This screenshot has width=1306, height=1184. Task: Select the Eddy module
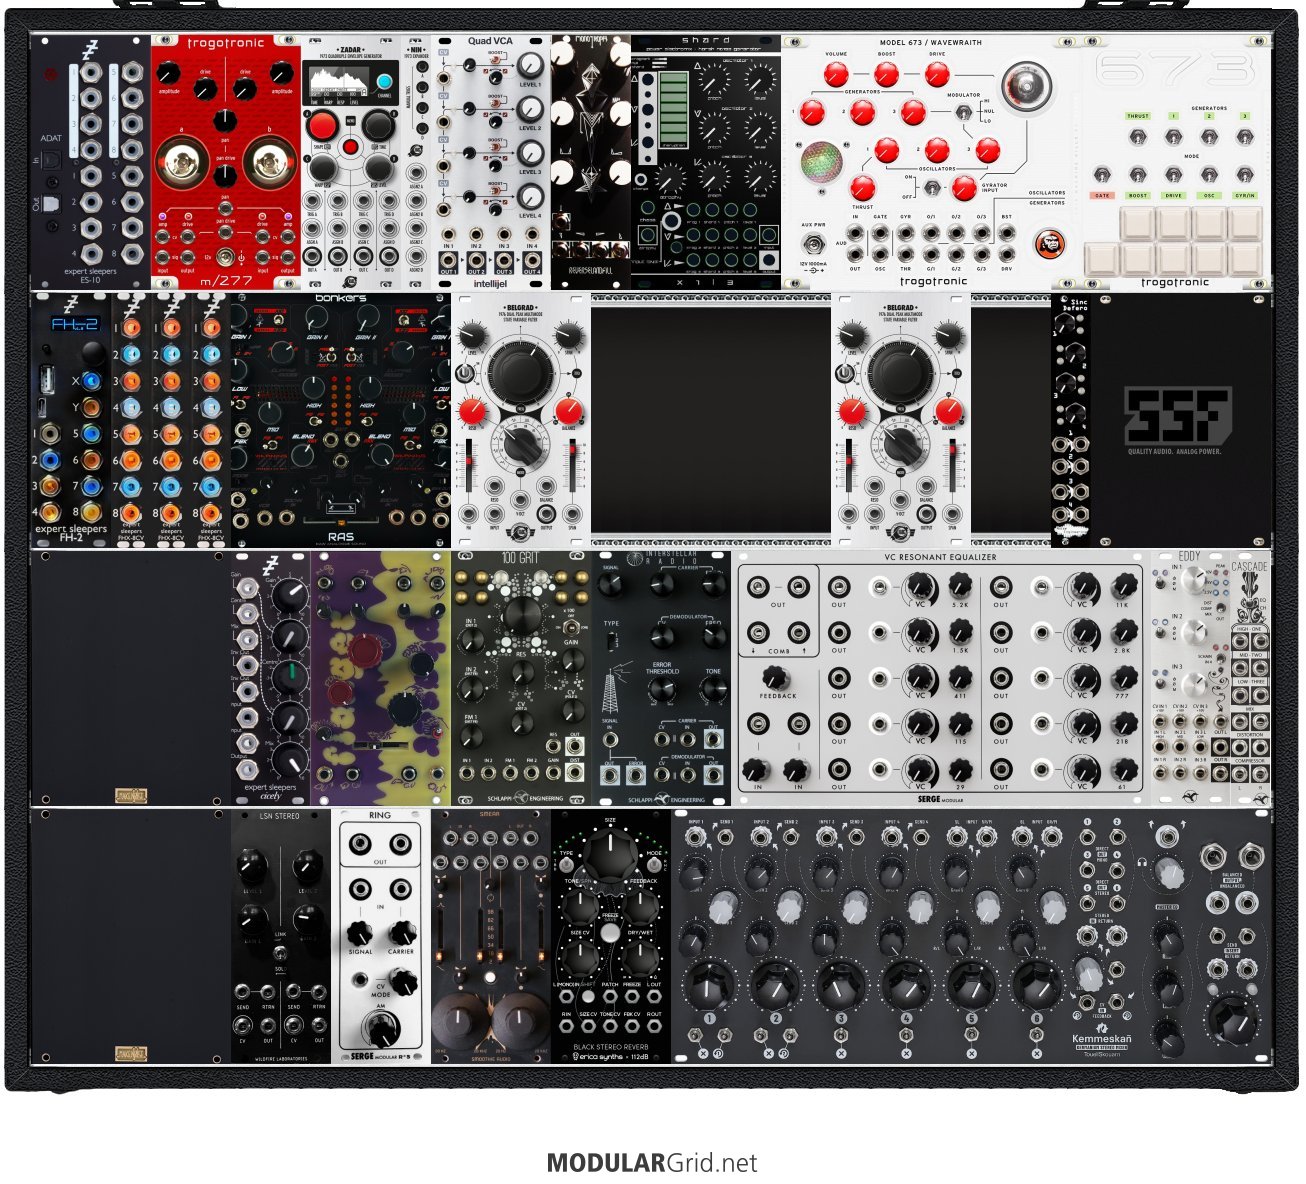click(x=1190, y=678)
